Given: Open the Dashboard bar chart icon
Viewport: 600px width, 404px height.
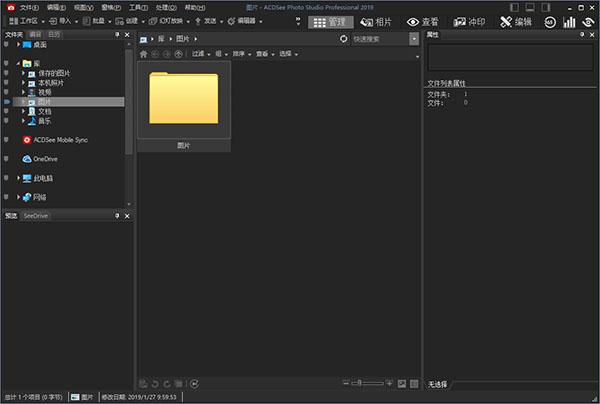Looking at the screenshot, I should pyautogui.click(x=569, y=22).
